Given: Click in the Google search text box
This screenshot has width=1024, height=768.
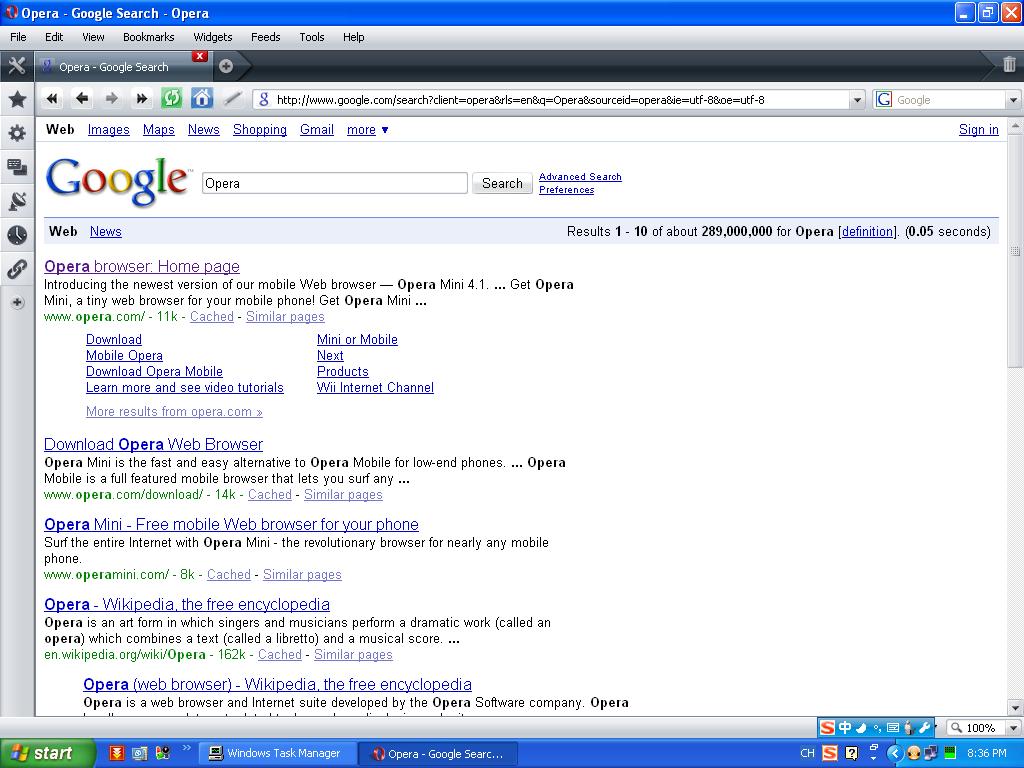Looking at the screenshot, I should pos(335,184).
